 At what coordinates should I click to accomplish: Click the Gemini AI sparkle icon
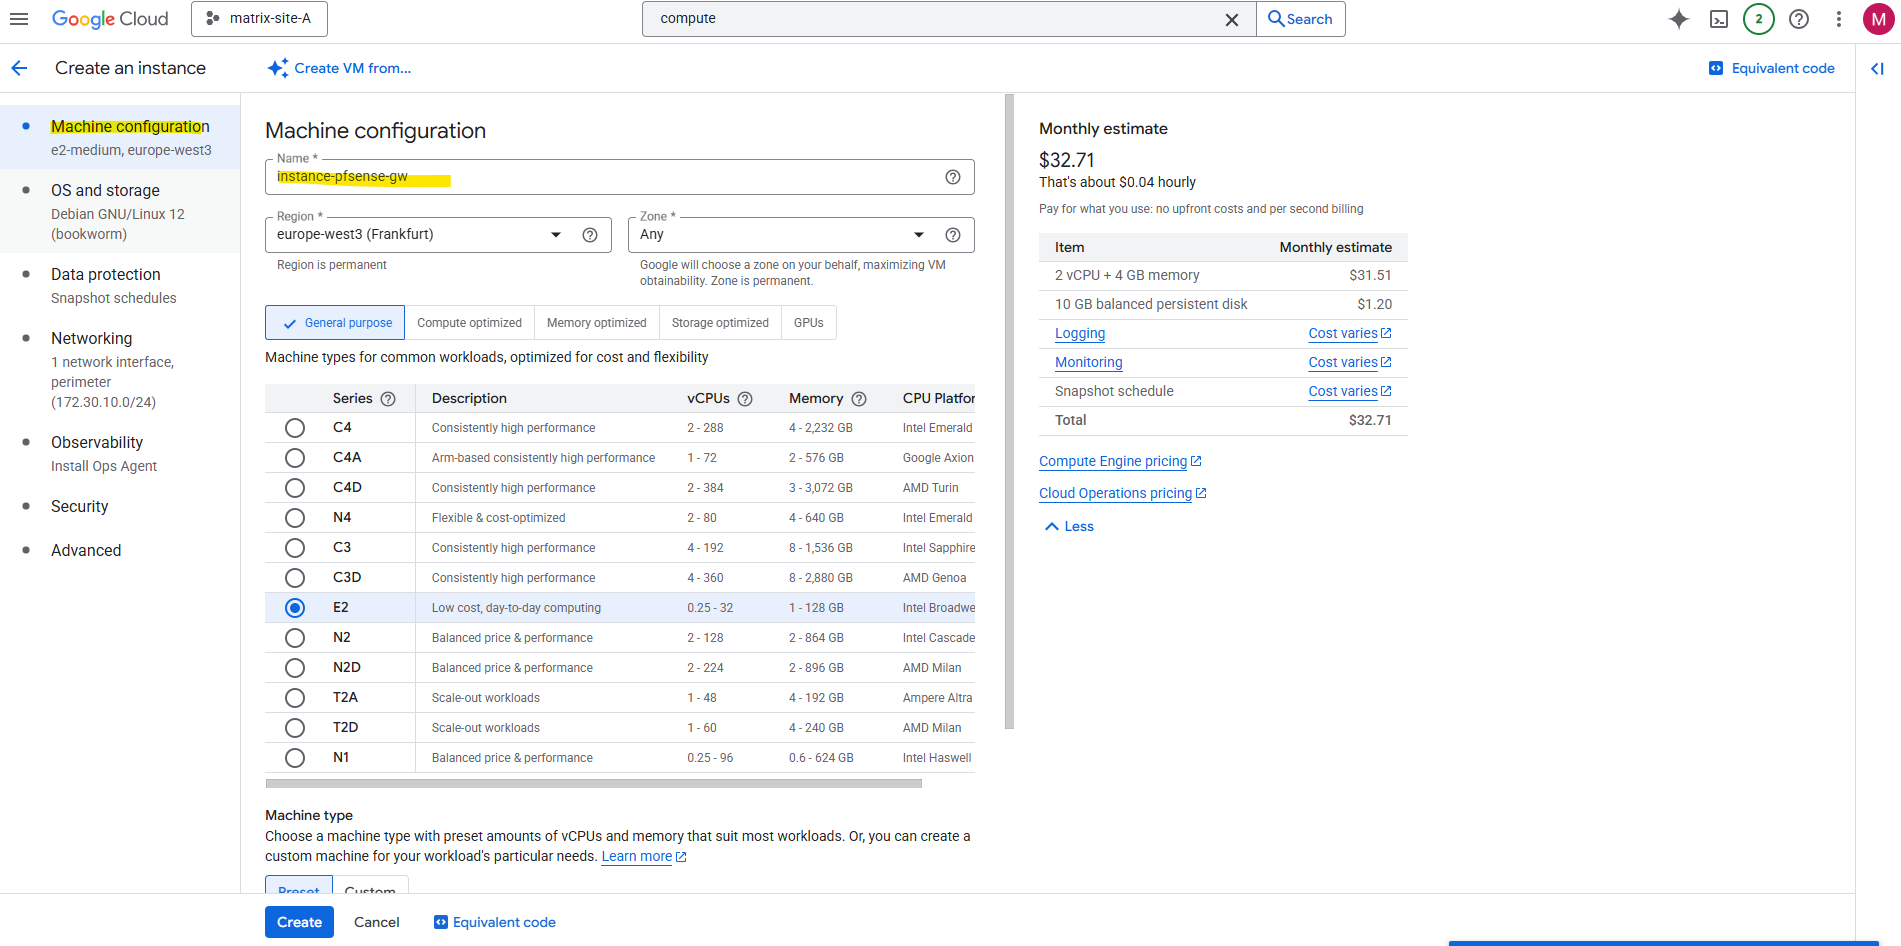pyautogui.click(x=1678, y=19)
